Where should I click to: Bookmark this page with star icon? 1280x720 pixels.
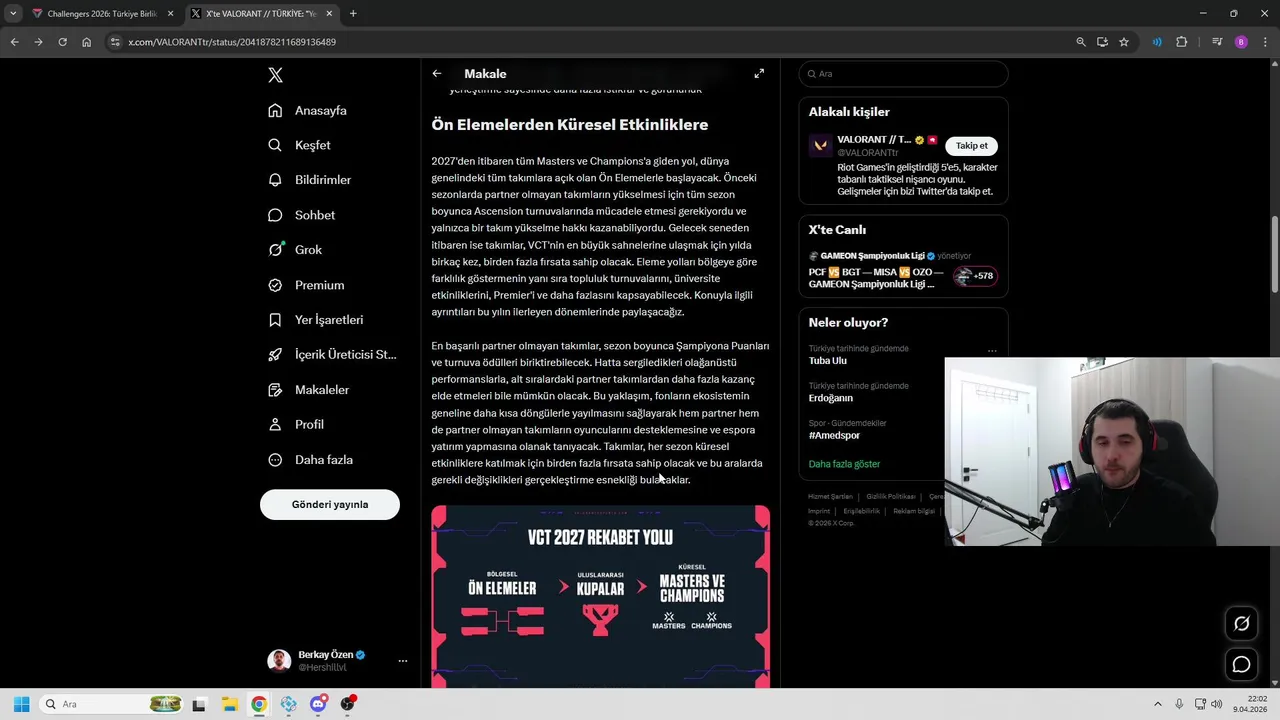[x=1124, y=42]
